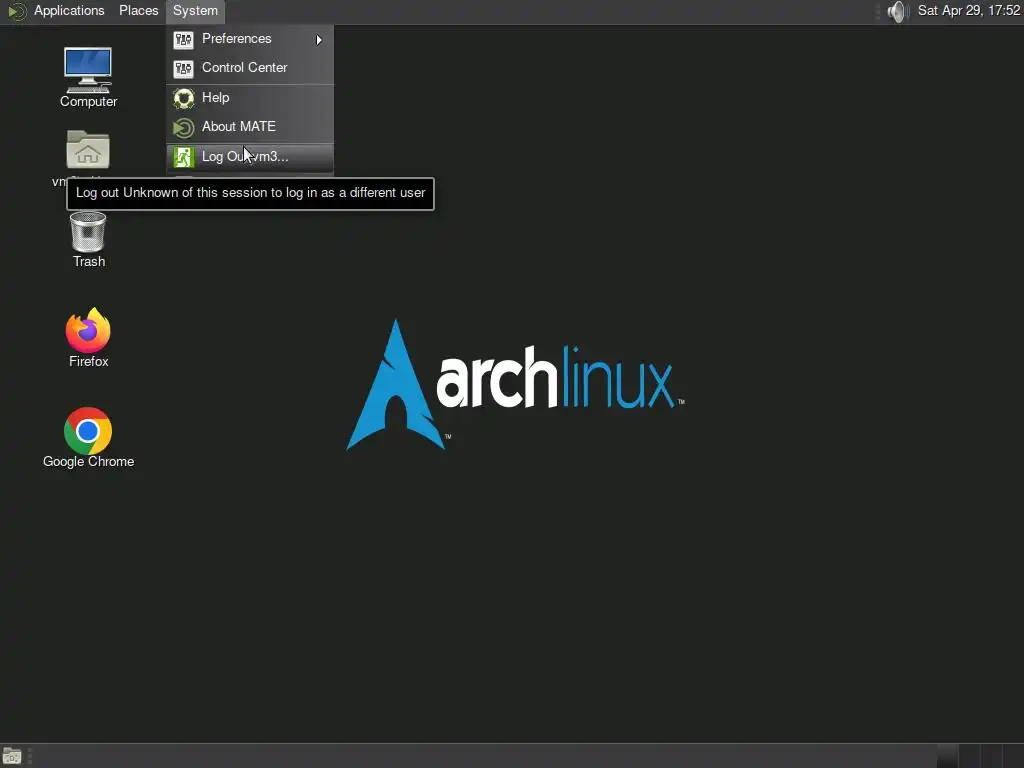Switch to the fourth workspace in switcher
Image resolution: width=1024 pixels, height=768 pixels.
point(1014,756)
